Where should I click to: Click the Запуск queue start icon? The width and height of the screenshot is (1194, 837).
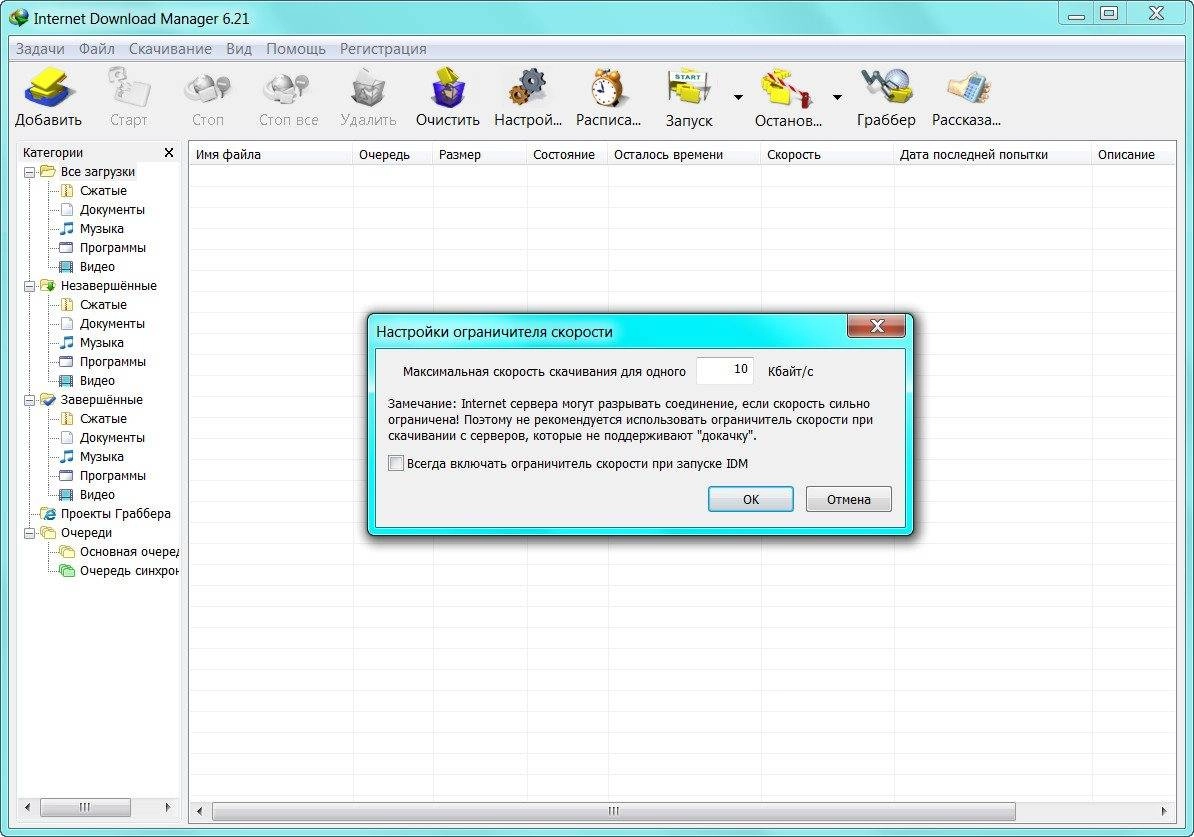[x=688, y=88]
